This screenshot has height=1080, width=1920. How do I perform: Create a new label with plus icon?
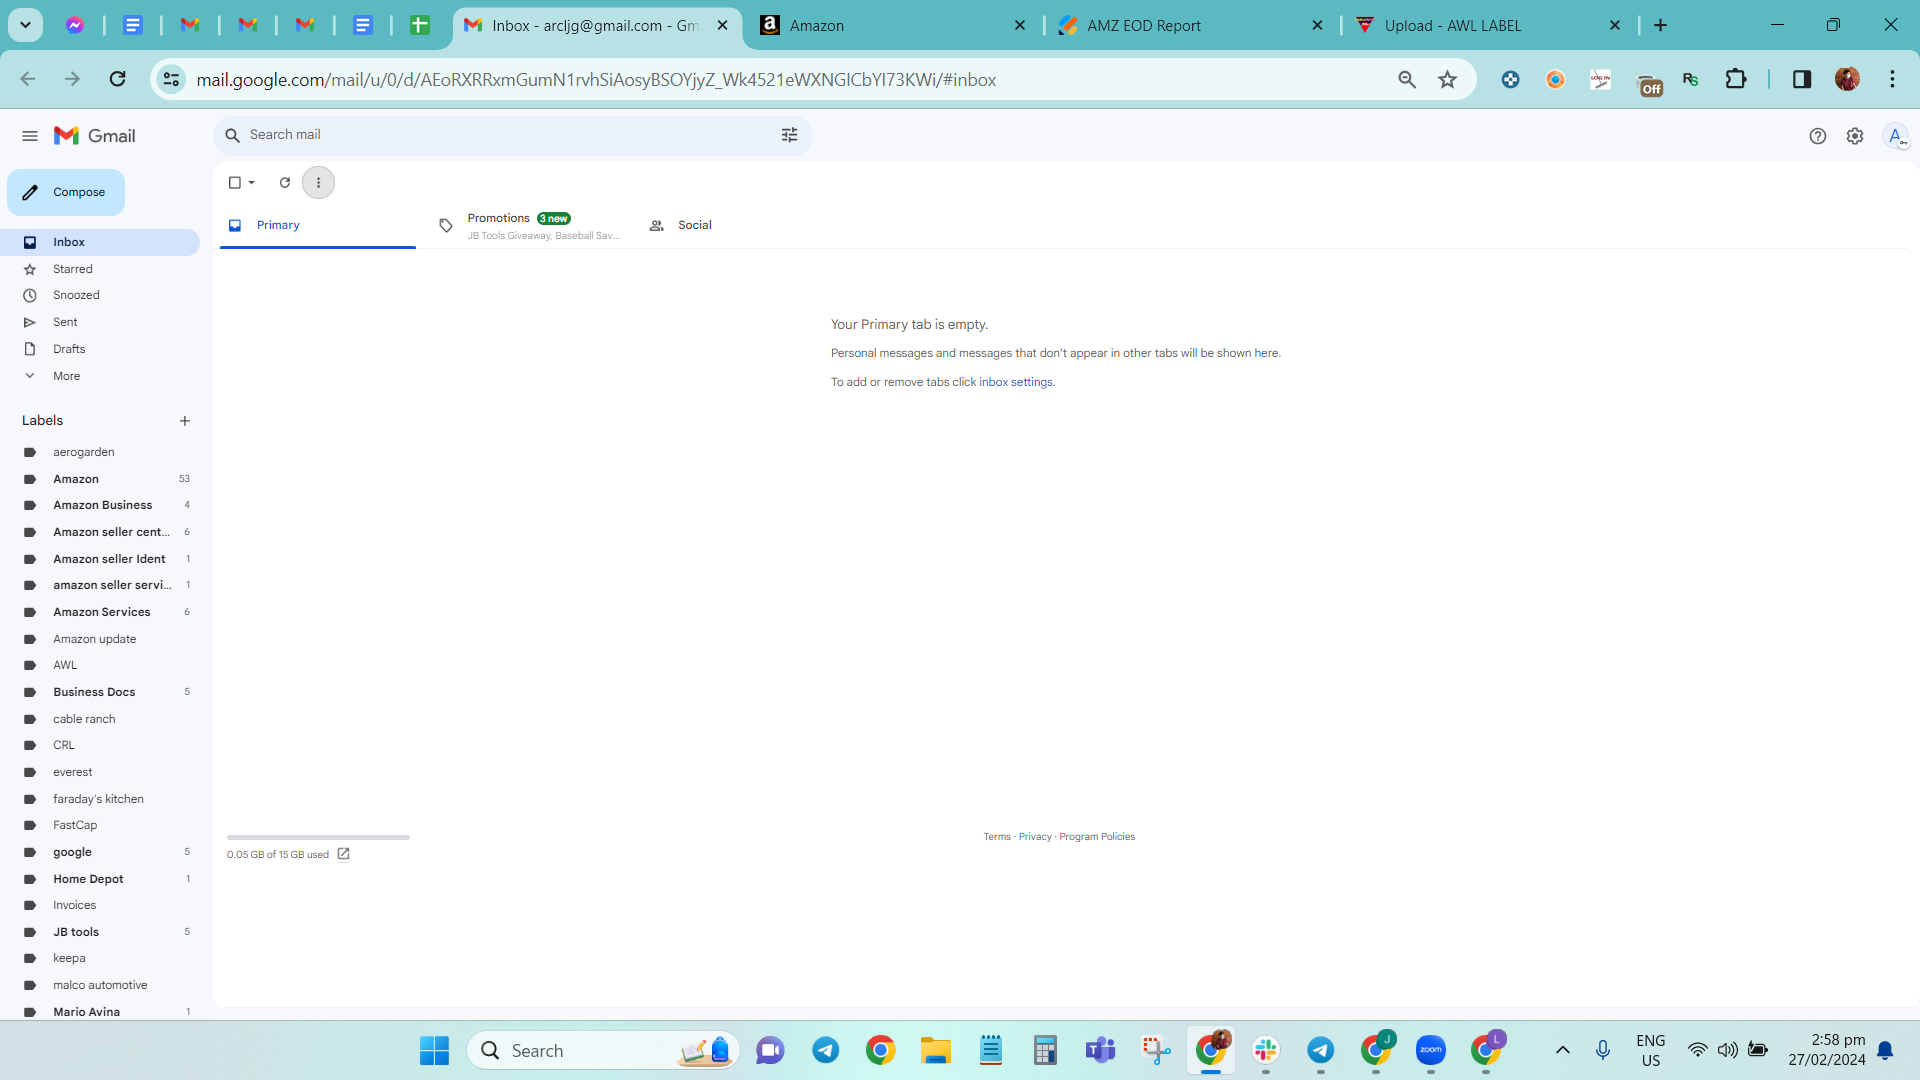184,421
